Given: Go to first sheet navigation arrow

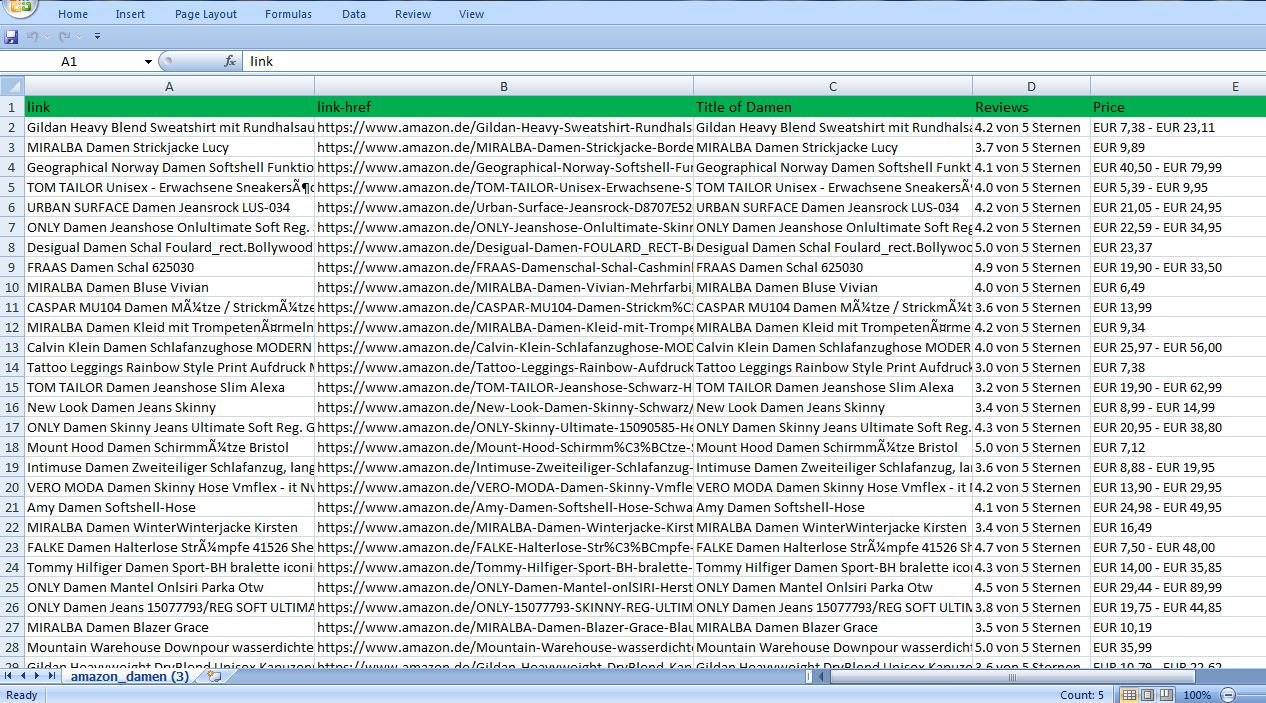Looking at the screenshot, I should [9, 676].
